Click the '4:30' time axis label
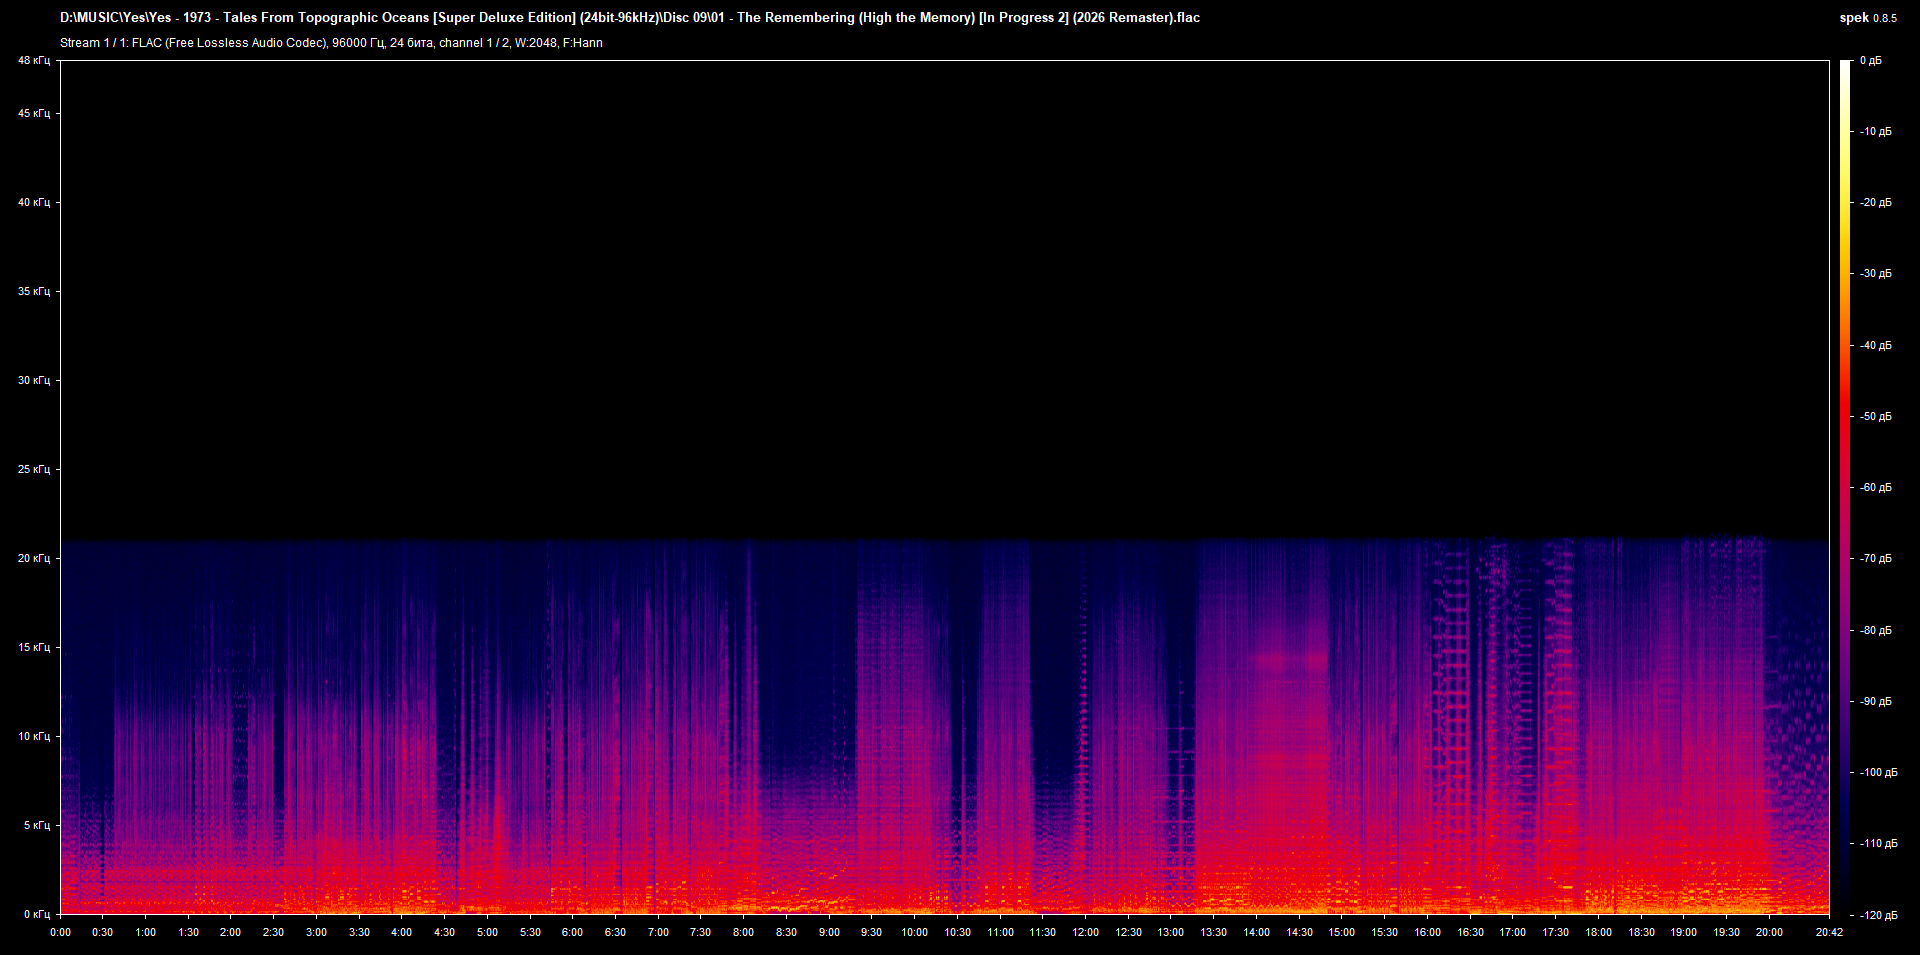Screen dimensions: 1920x955 (444, 932)
